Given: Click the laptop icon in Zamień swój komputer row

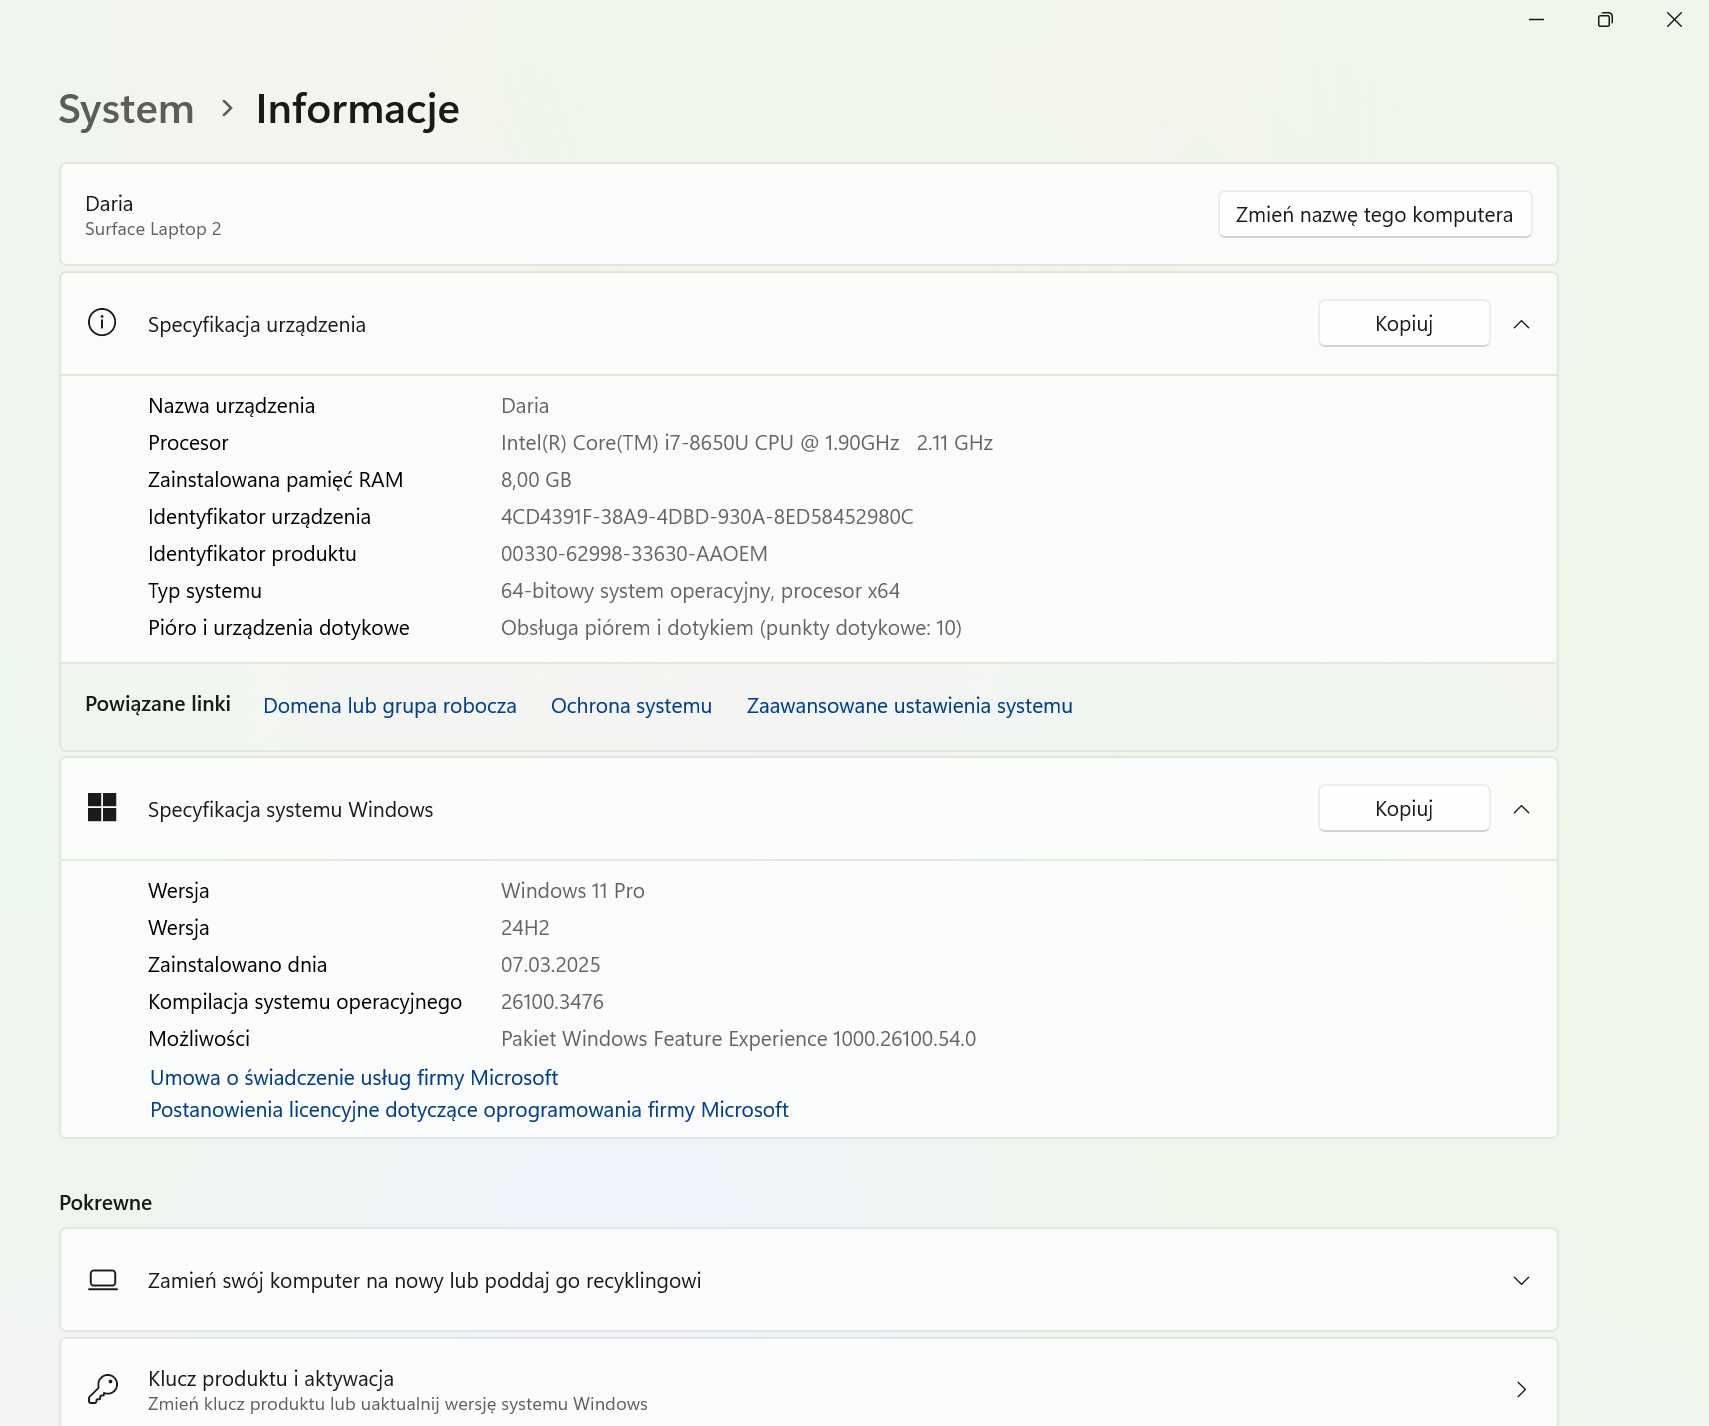Looking at the screenshot, I should [103, 1280].
